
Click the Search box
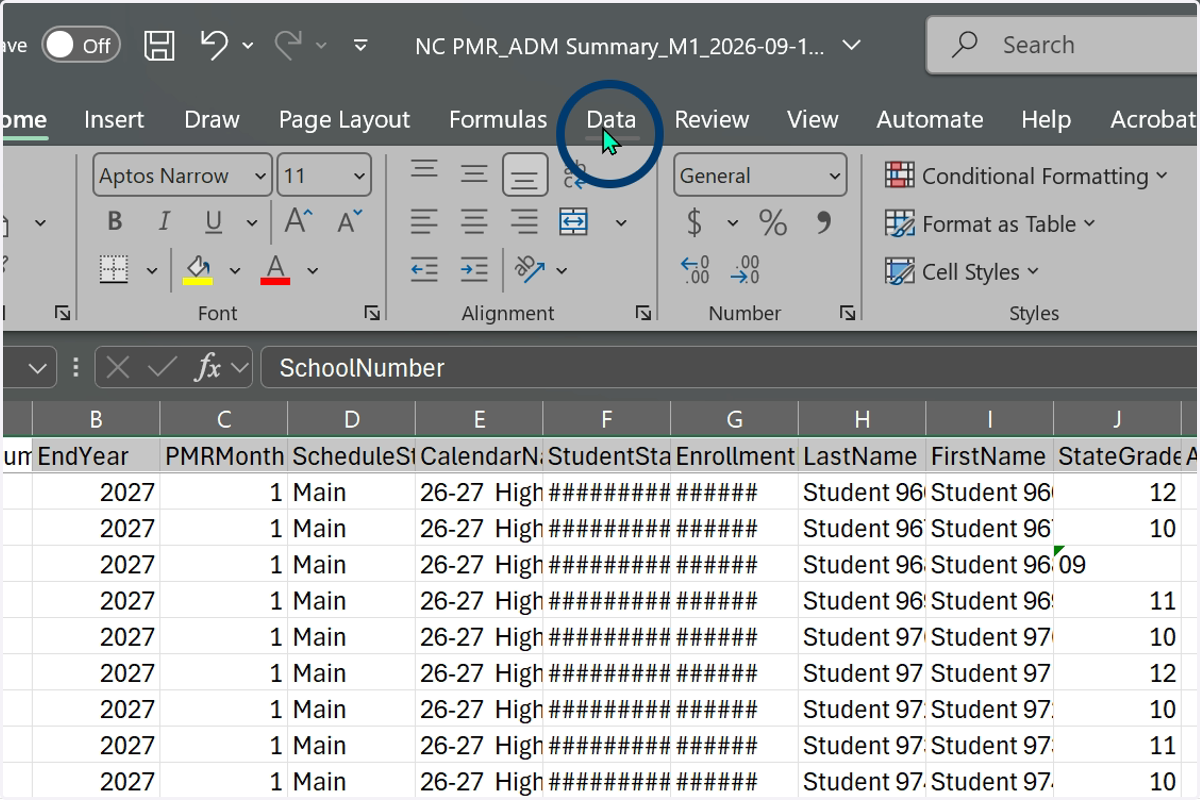[1063, 45]
